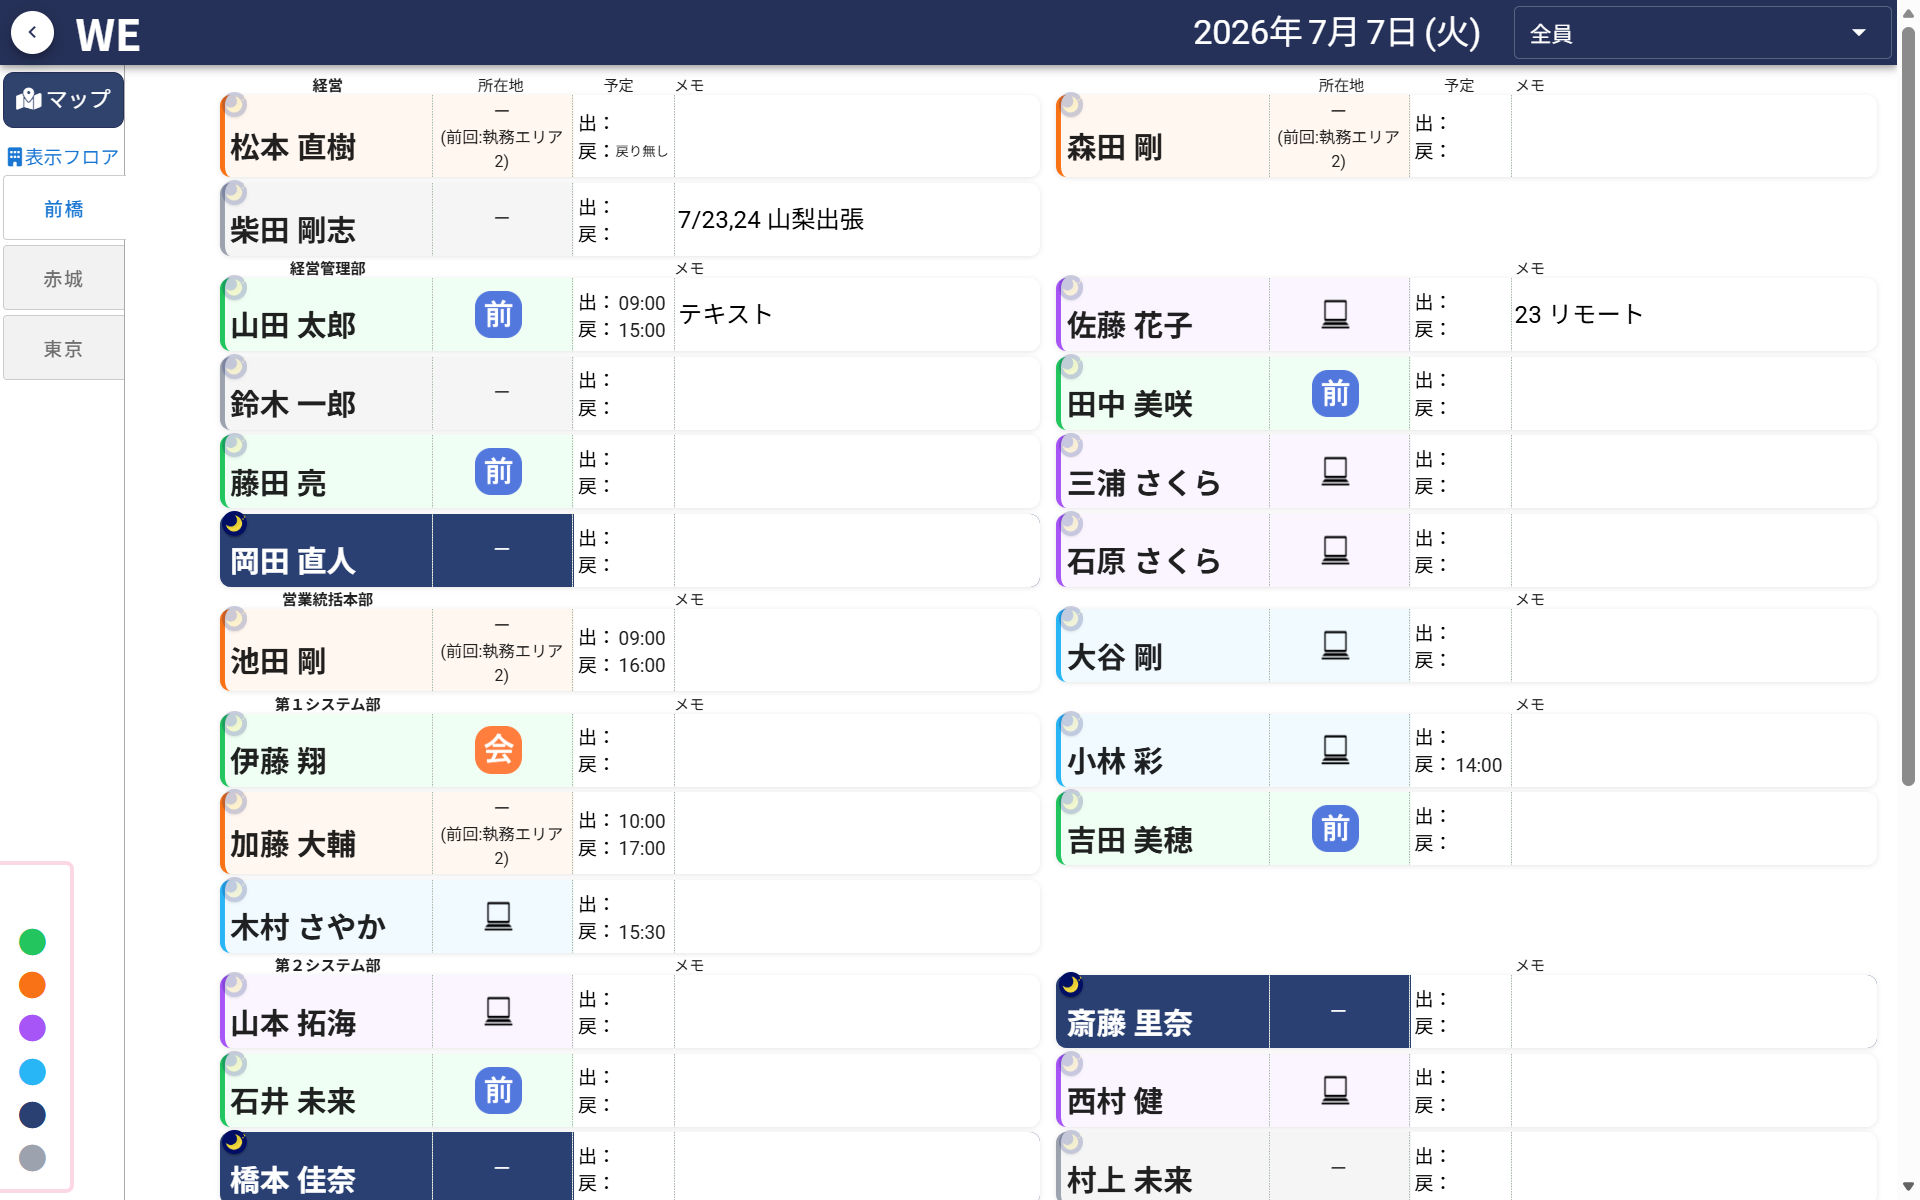Click 鈴木 一郎's empty location dash

[x=502, y=393]
